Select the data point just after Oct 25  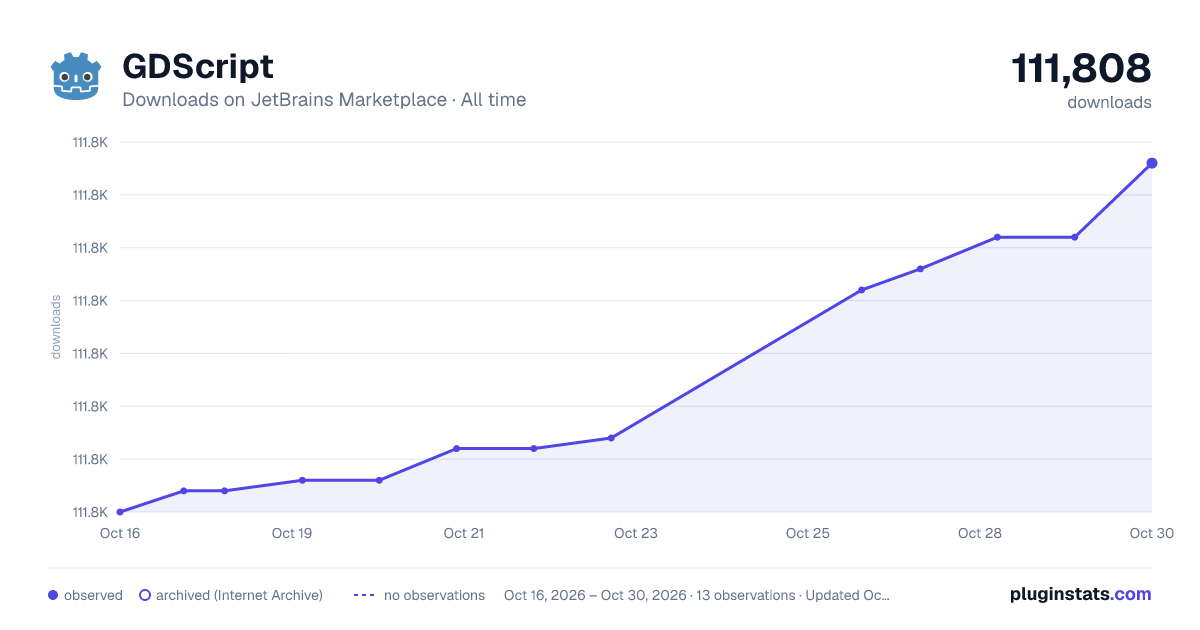pyautogui.click(x=862, y=290)
